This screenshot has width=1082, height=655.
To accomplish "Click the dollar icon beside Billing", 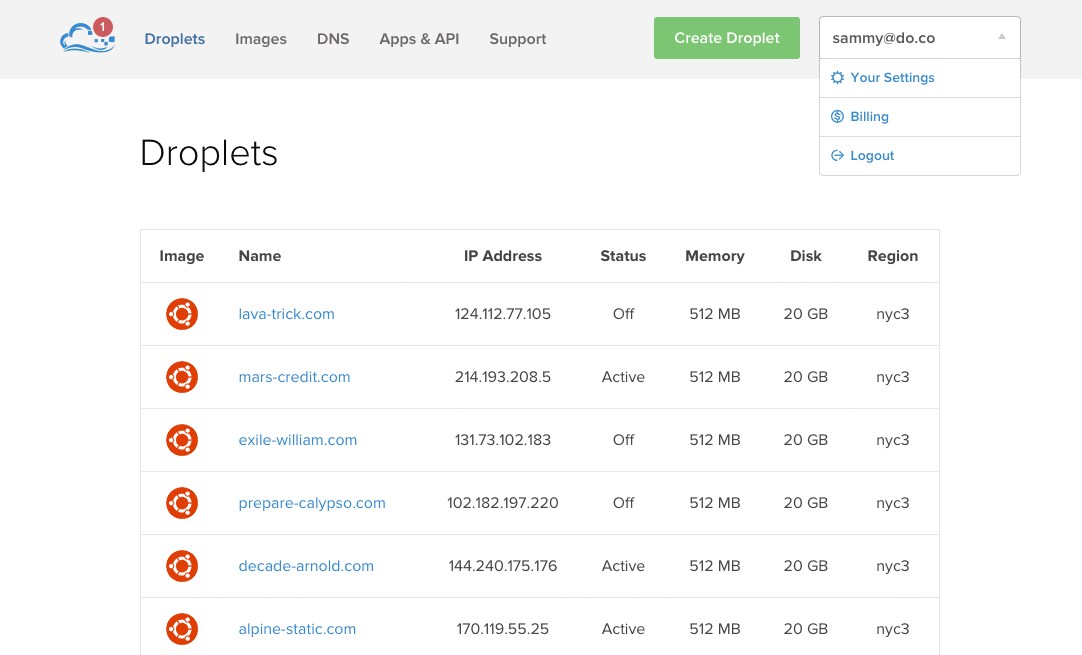I will point(837,116).
